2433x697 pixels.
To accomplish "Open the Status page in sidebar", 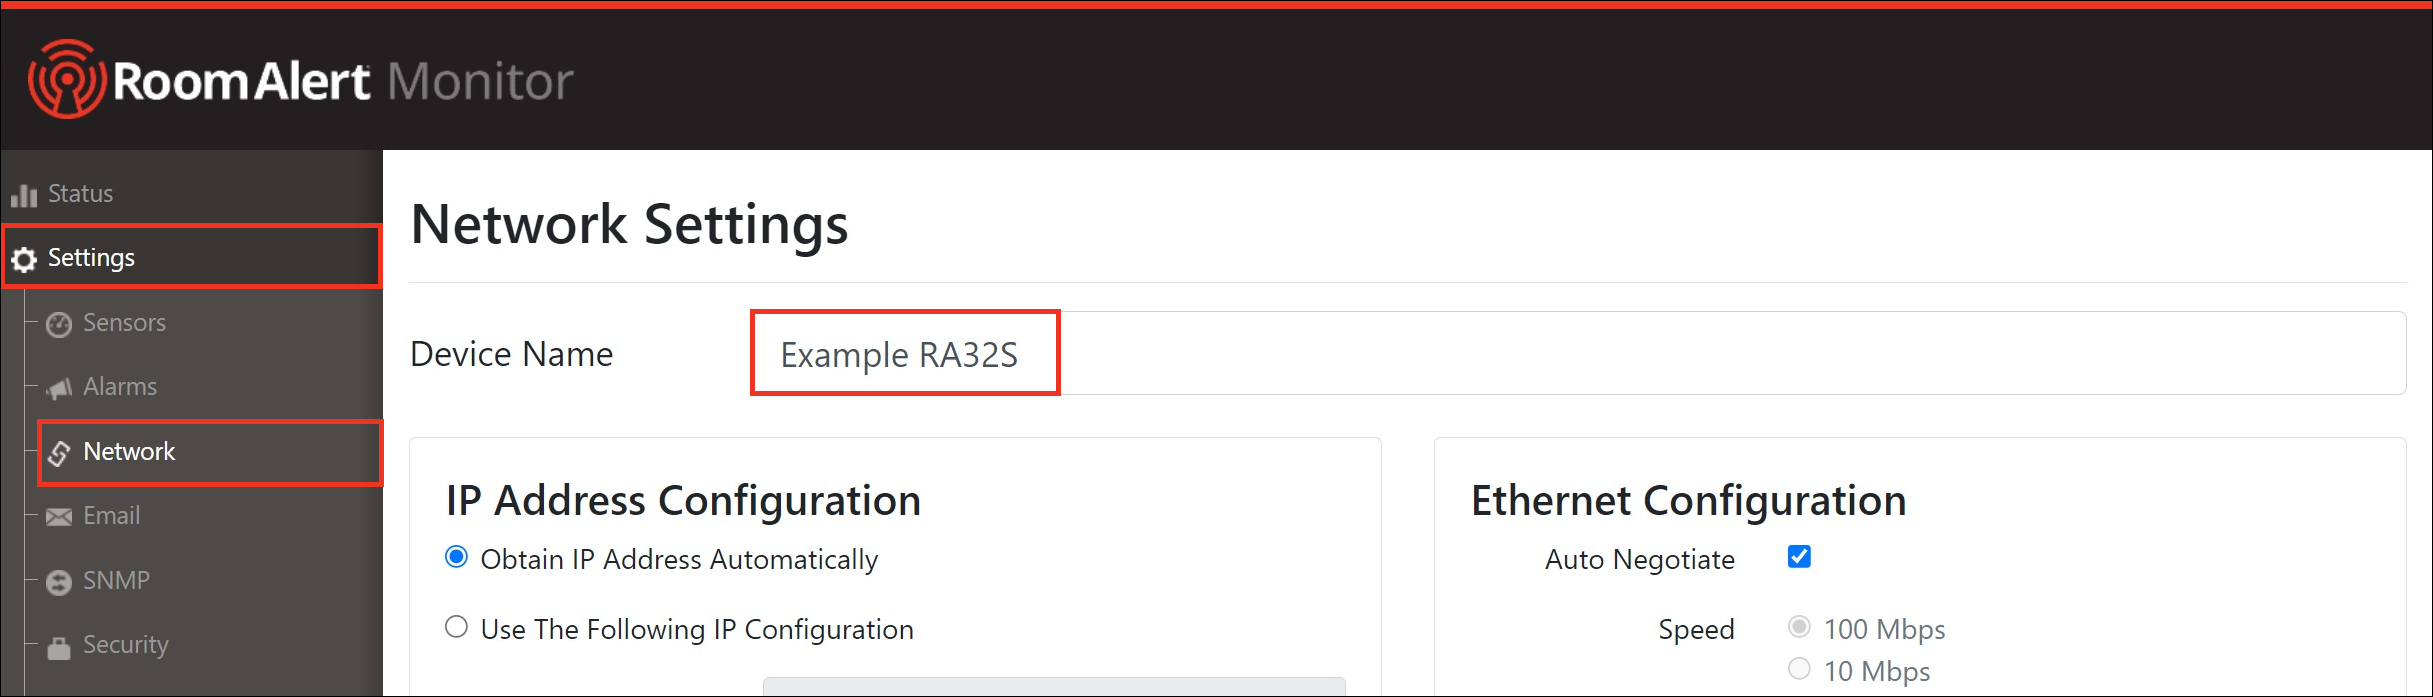I will click(x=80, y=194).
